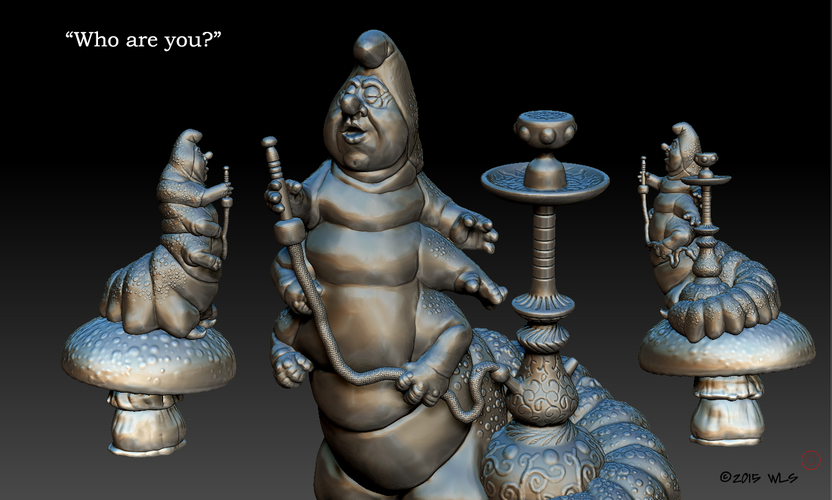Select the left caterpillar side-view render
832x500 pixels.
tap(149, 292)
